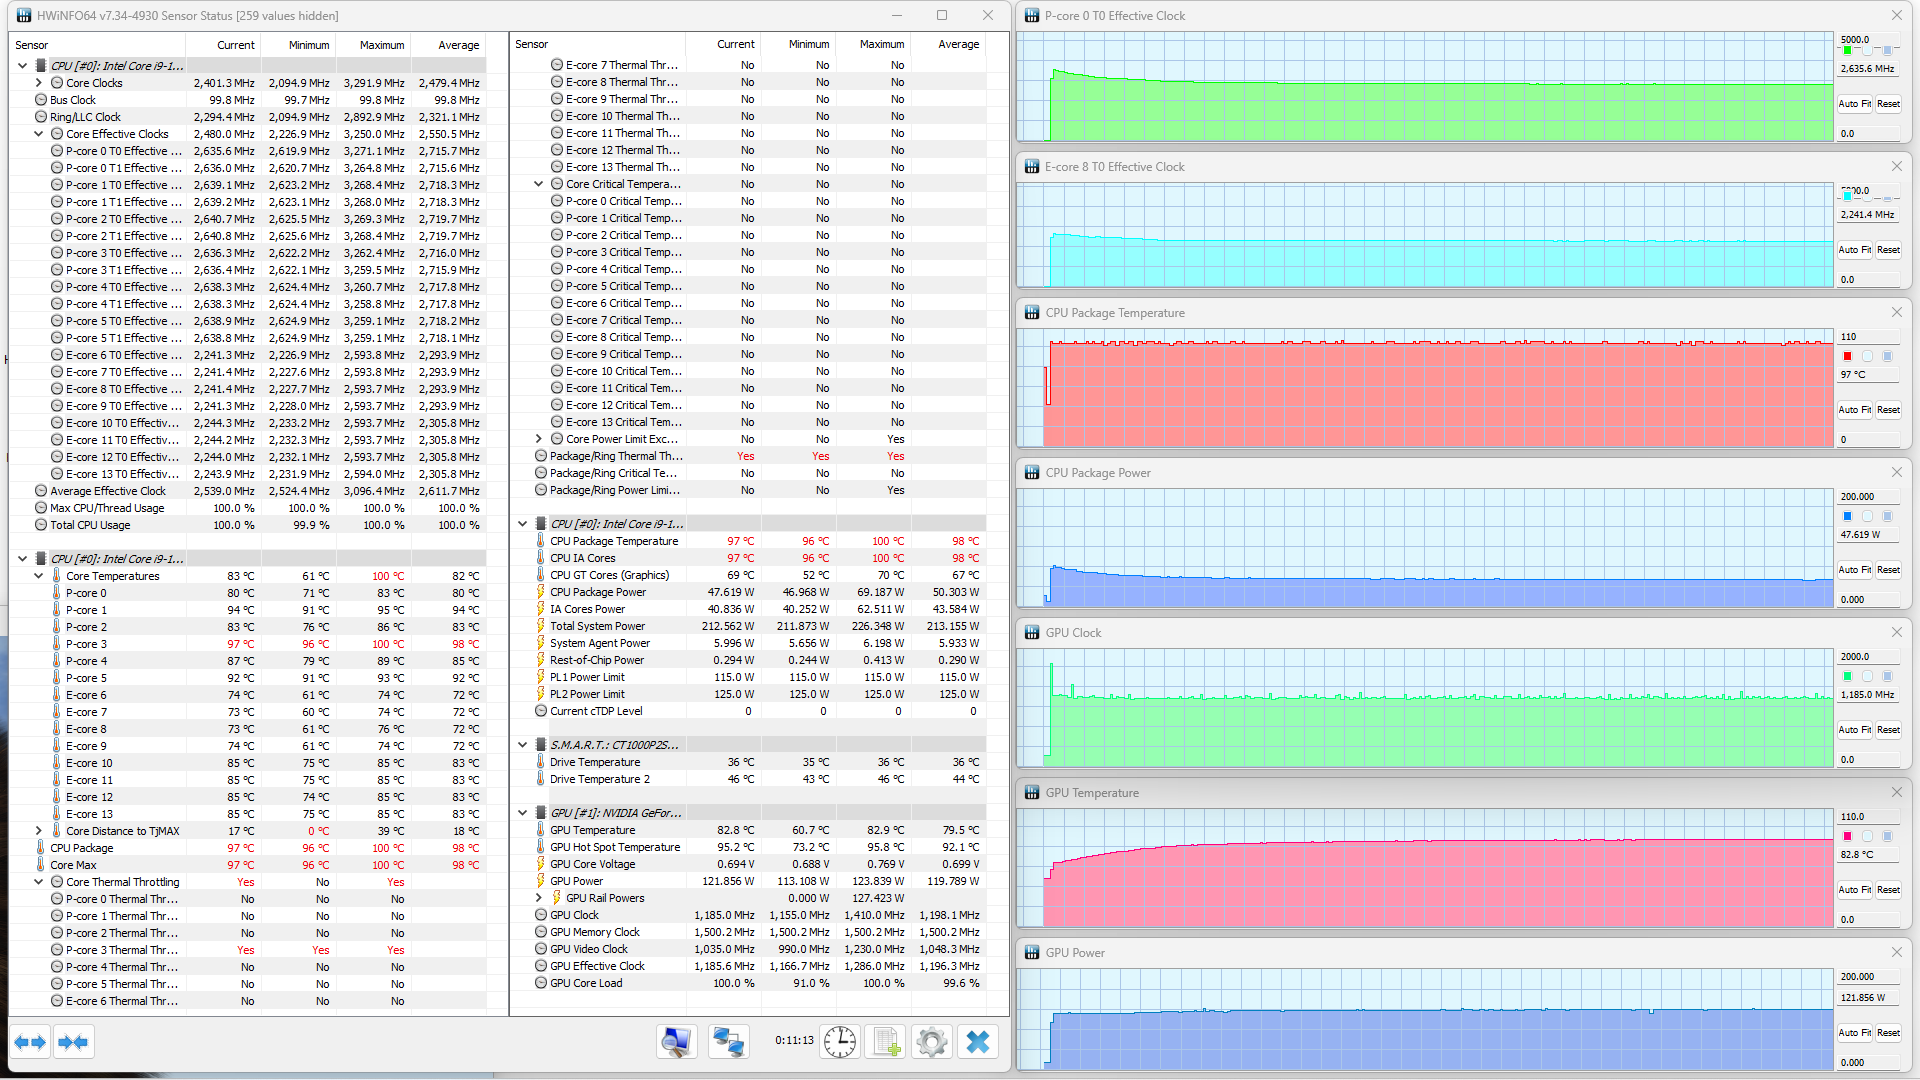Click the log file with plus icon
This screenshot has width=1920, height=1080.
886,1042
